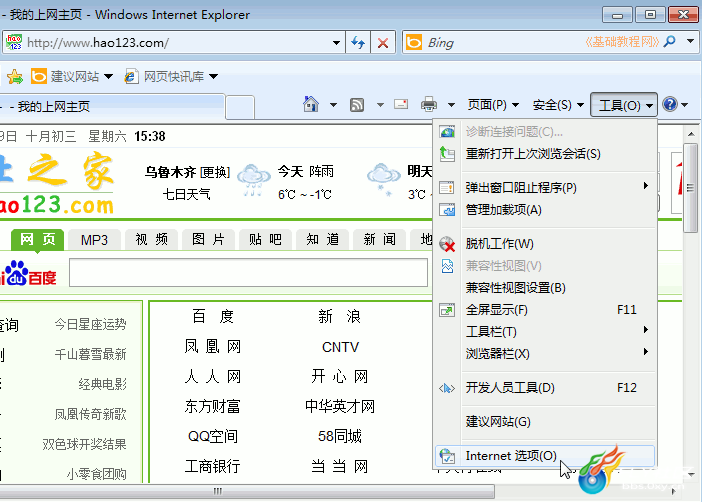This screenshot has height=502, width=702.
Task: Open the CNTV site link
Action: point(340,347)
